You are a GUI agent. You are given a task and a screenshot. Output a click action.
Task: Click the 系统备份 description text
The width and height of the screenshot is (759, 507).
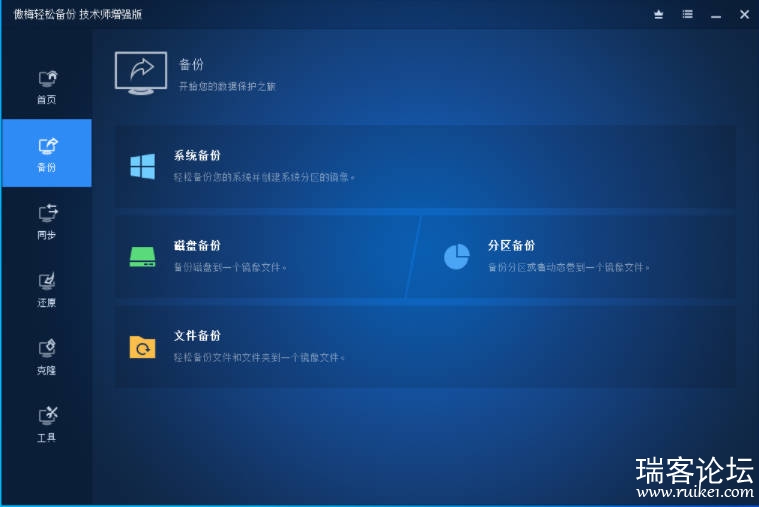click(264, 177)
